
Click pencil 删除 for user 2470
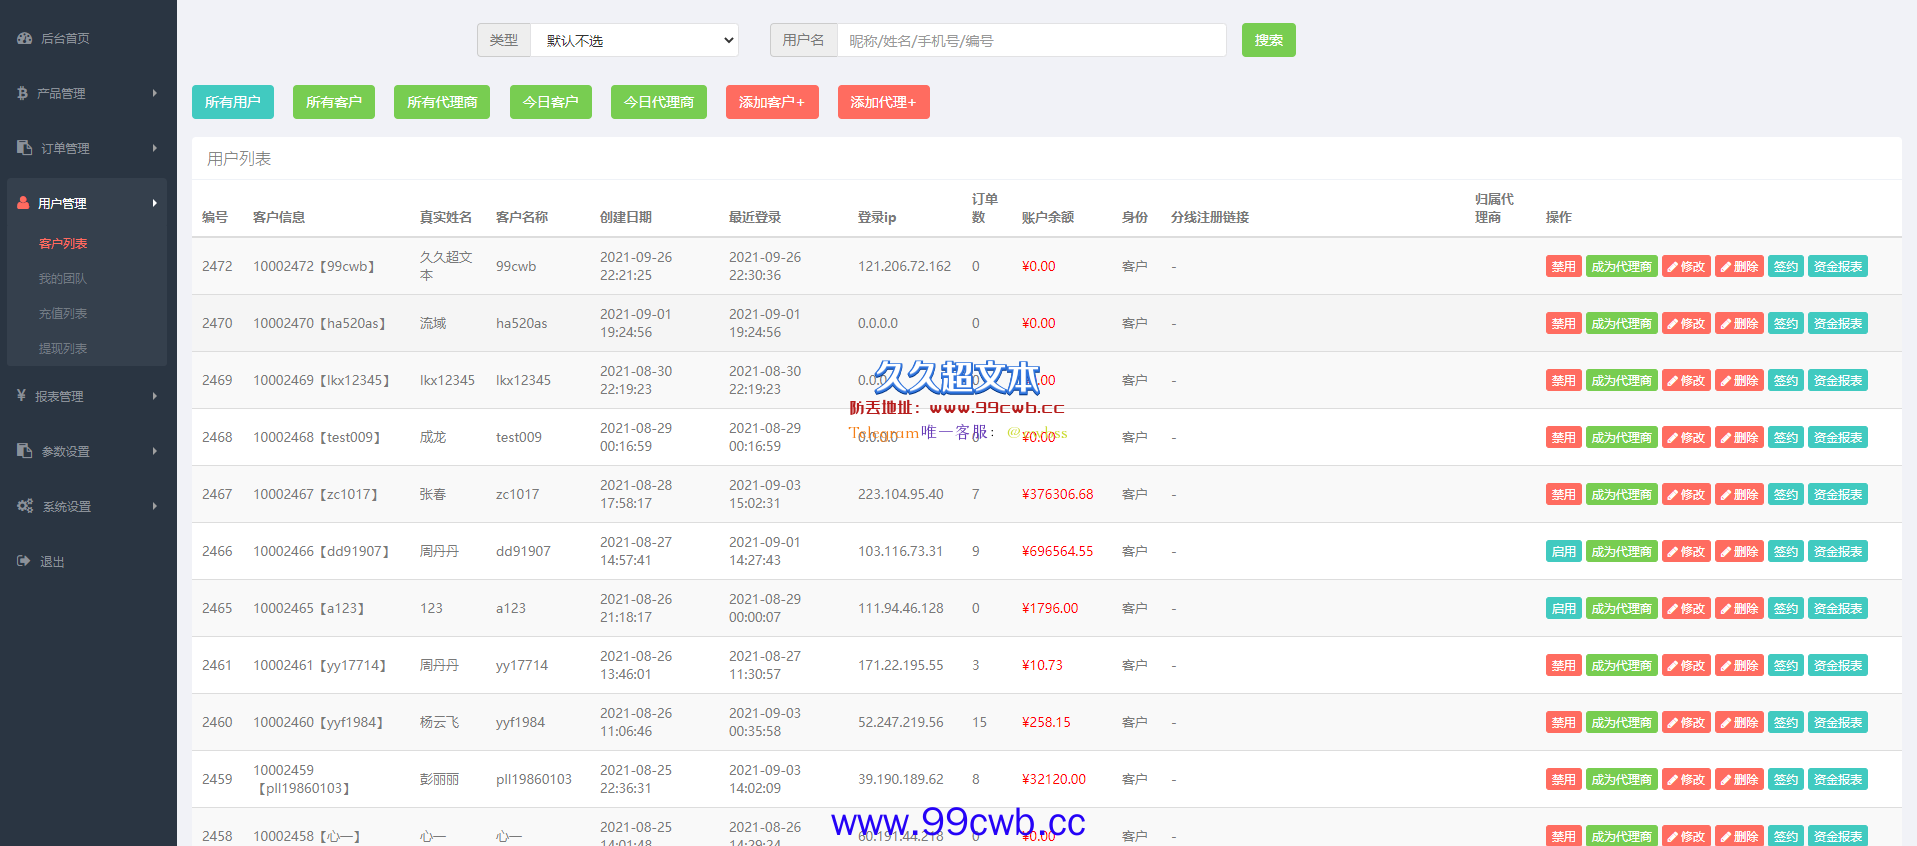point(1740,323)
